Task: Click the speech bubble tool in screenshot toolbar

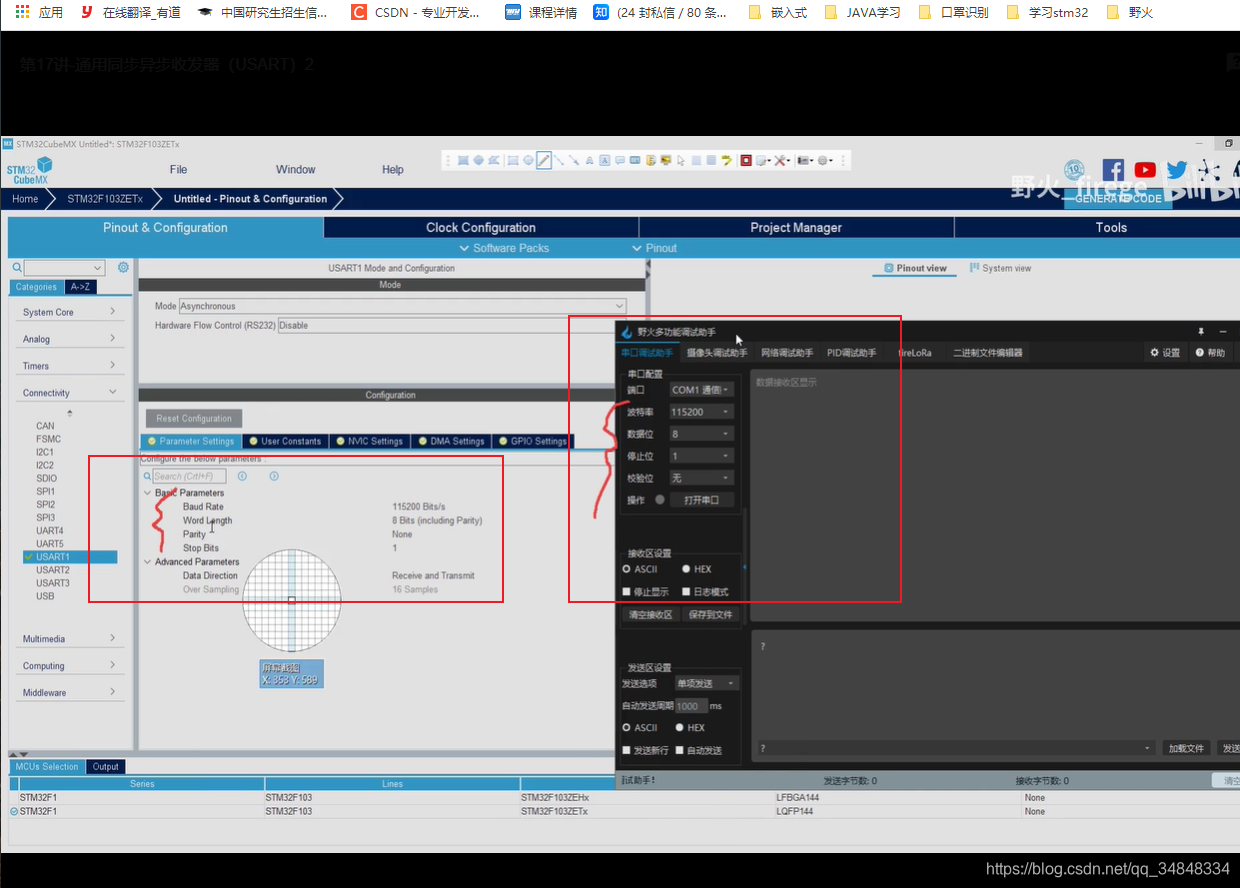Action: pos(620,160)
